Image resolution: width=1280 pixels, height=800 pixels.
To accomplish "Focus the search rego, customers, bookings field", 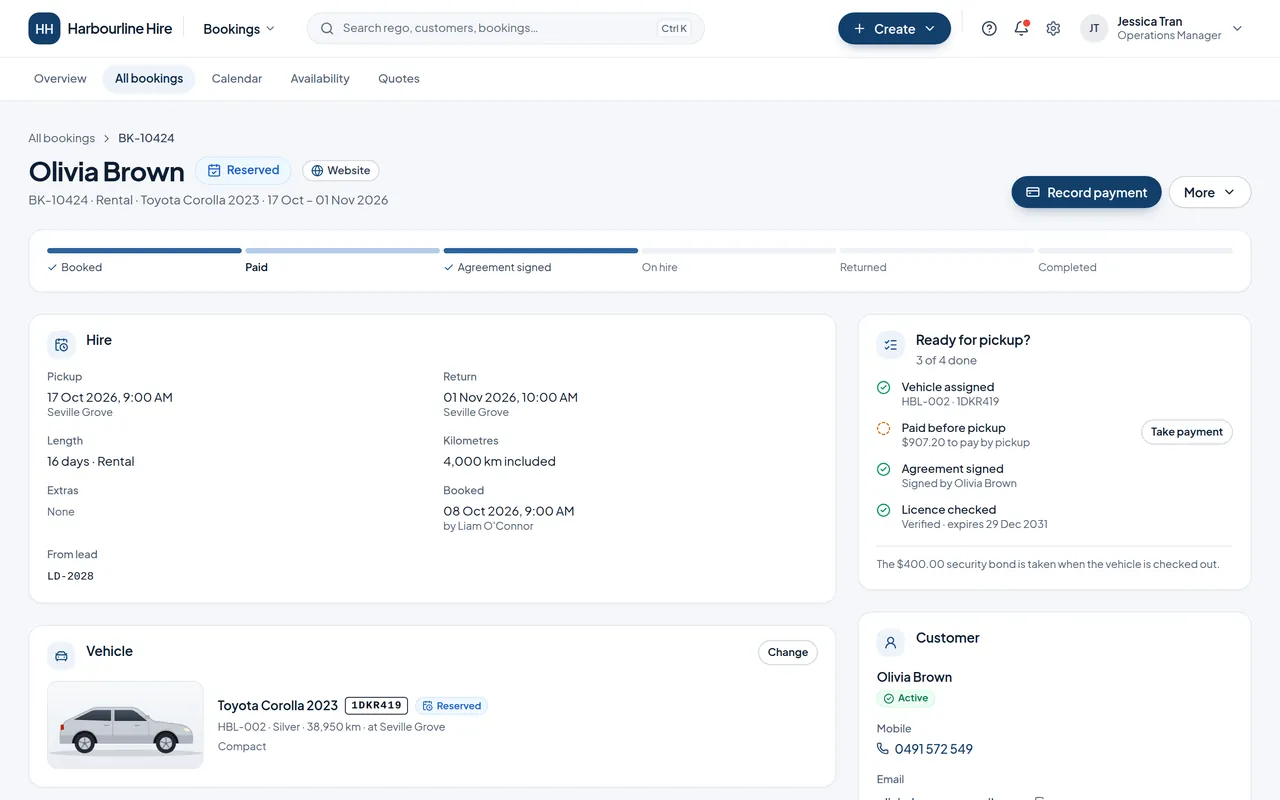I will click(505, 29).
